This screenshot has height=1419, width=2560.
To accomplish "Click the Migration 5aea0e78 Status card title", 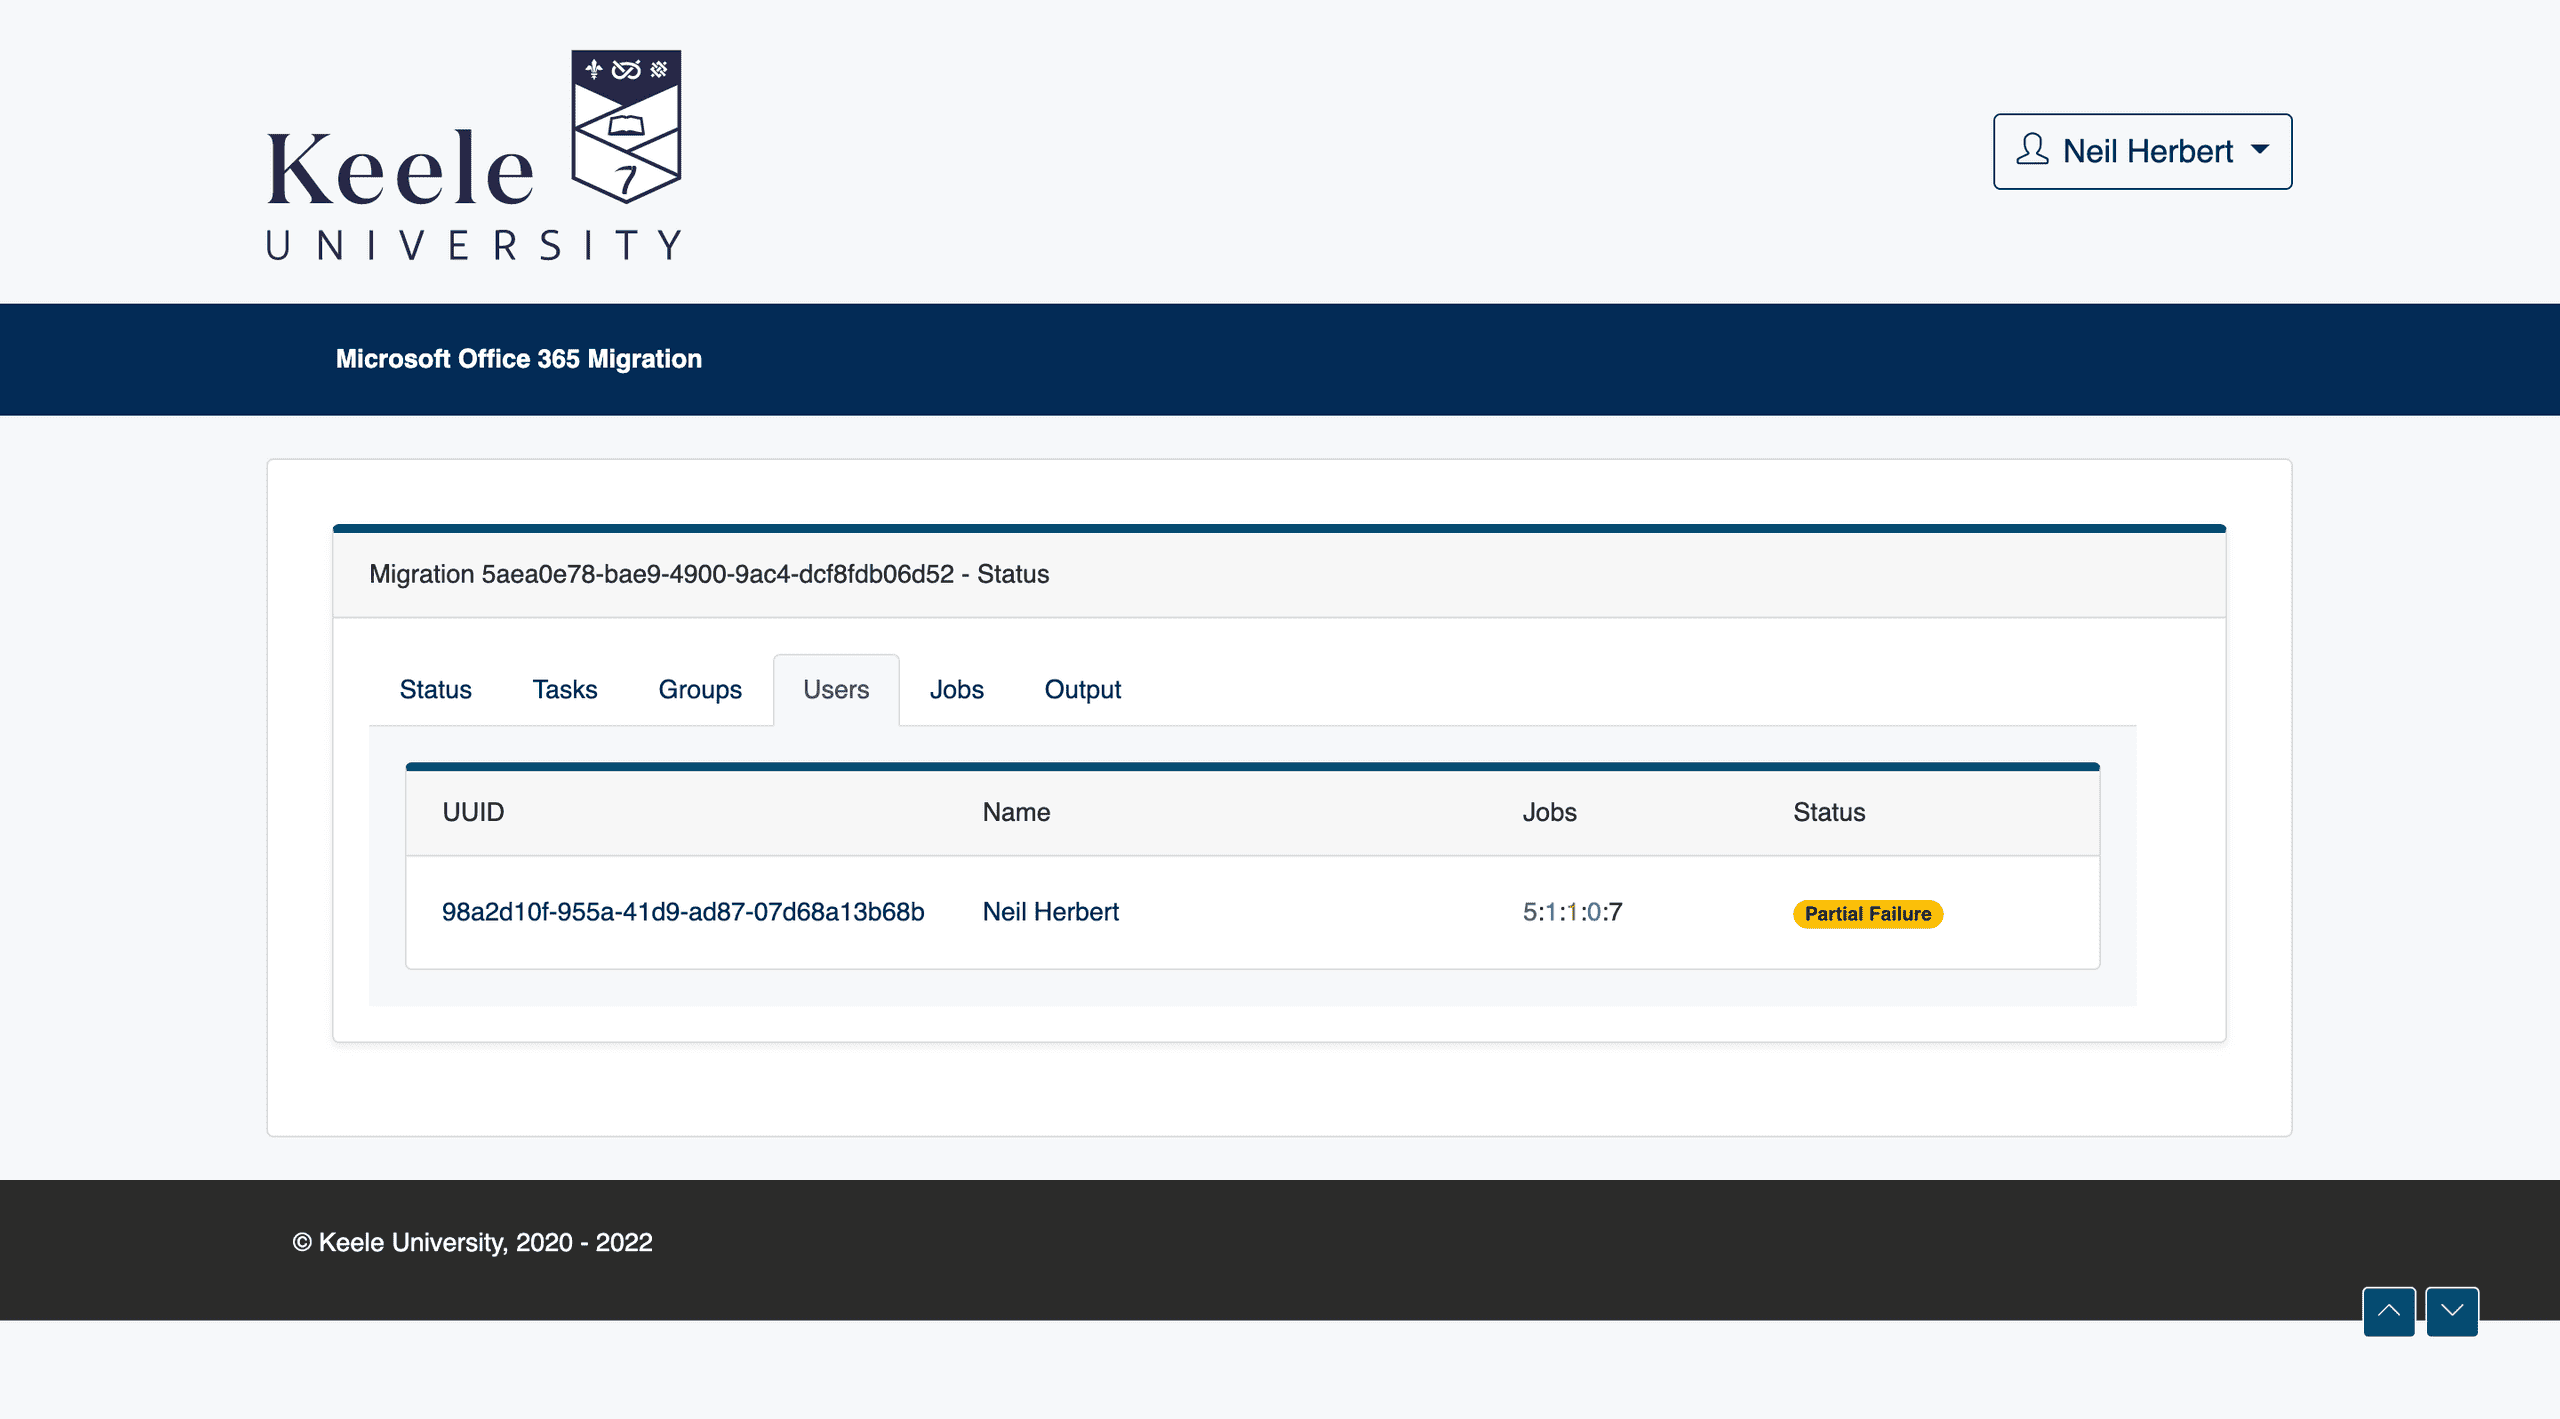I will pyautogui.click(x=709, y=573).
